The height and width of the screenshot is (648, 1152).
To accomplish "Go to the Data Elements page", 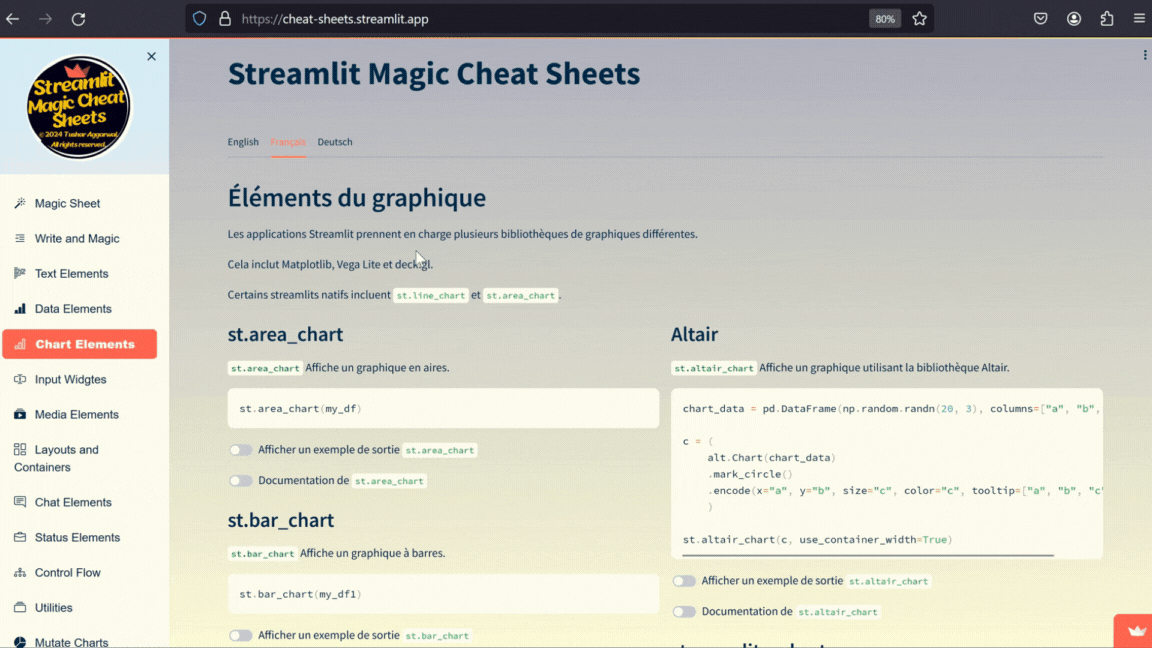I will (79, 309).
